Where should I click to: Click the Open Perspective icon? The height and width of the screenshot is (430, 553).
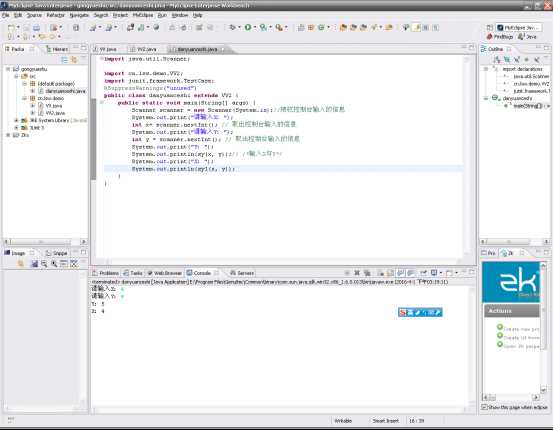490,28
